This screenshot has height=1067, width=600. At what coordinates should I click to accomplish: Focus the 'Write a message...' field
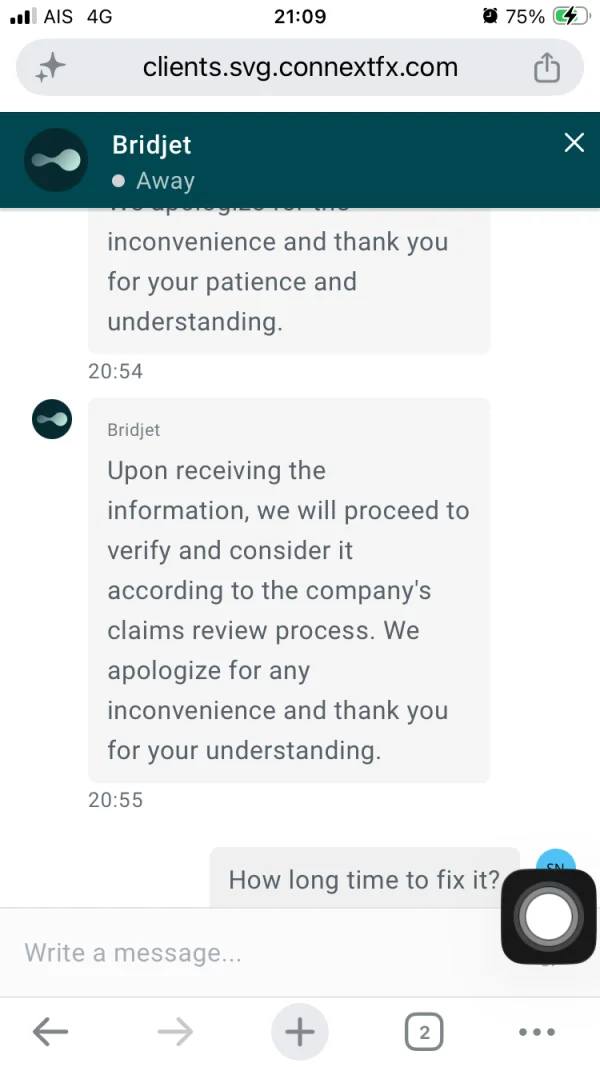pyautogui.click(x=259, y=953)
